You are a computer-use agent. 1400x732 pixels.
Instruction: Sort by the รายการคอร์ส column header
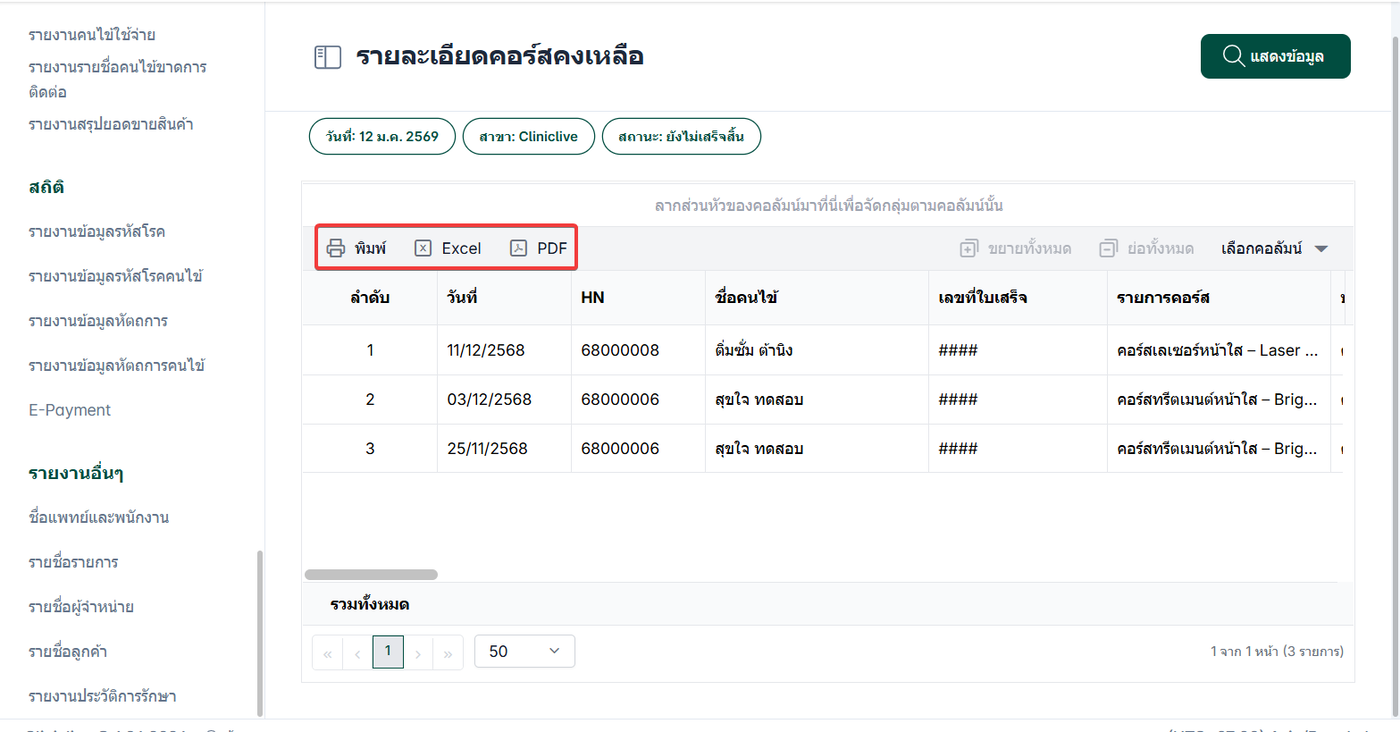coord(1219,298)
